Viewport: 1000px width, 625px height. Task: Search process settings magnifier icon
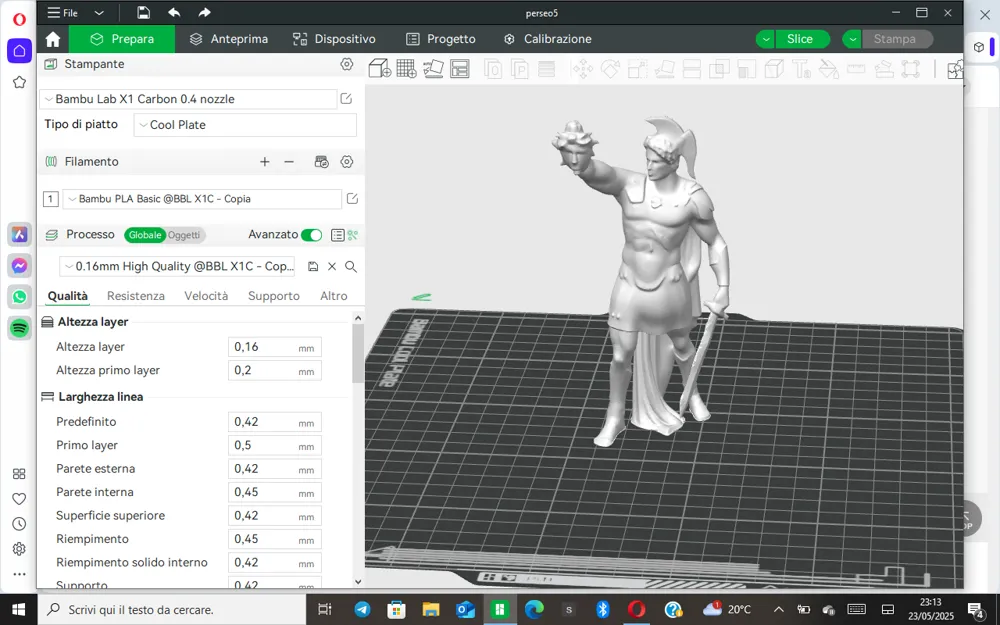tap(351, 267)
